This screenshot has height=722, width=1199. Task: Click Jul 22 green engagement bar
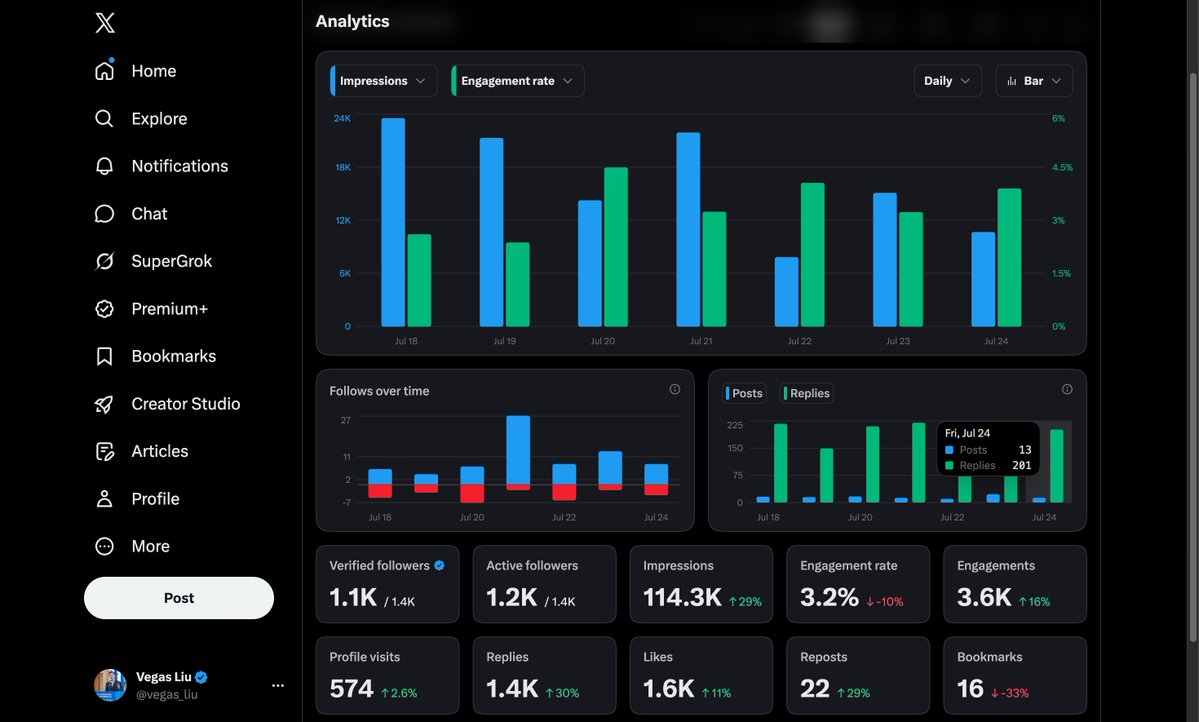813,255
